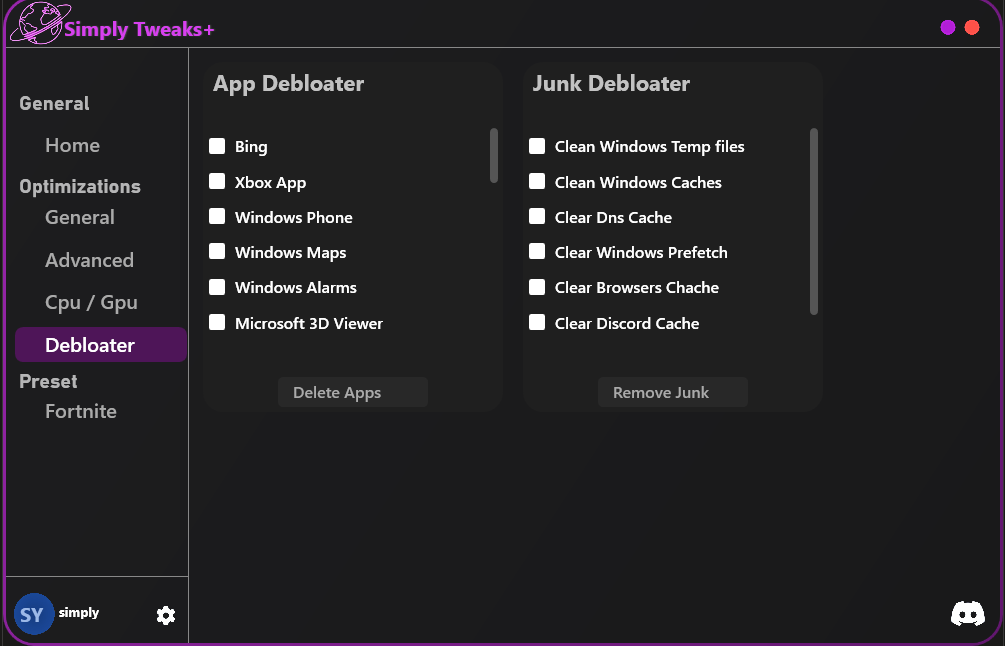Select the Clear Dns Cache checkbox
Image resolution: width=1005 pixels, height=646 pixels.
[537, 217]
